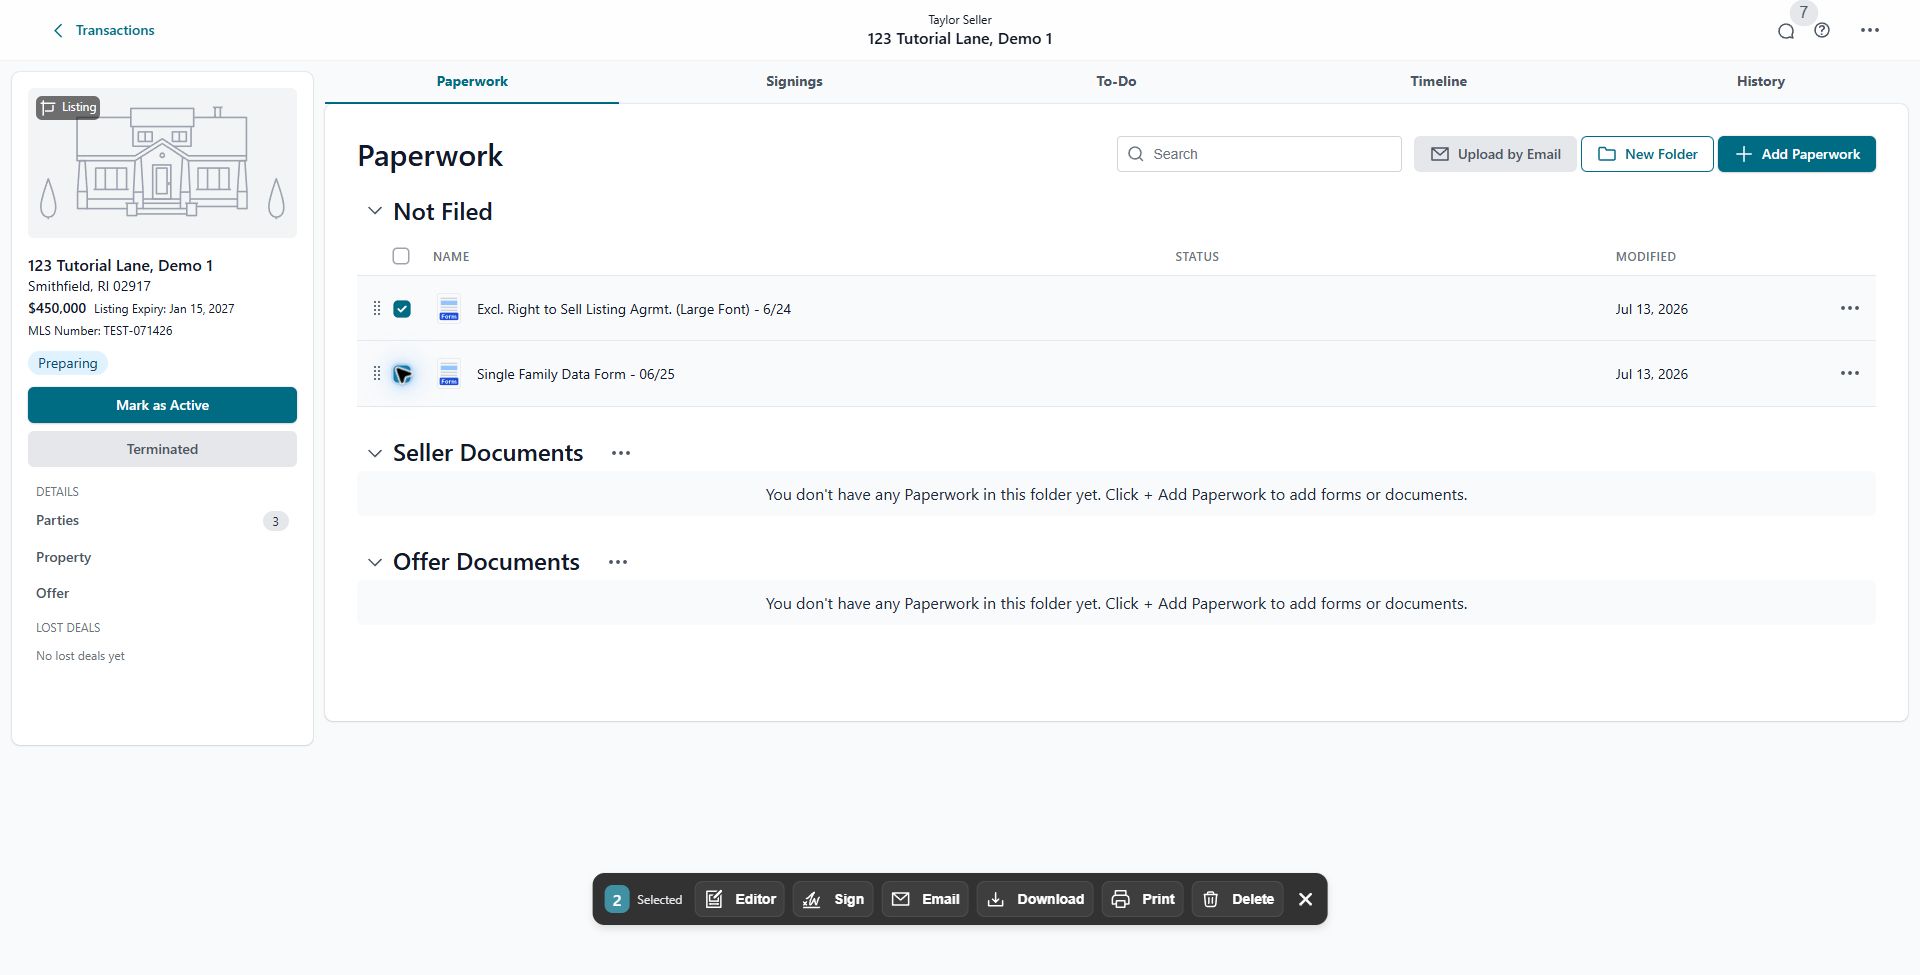Open the top-right more options menu
Image resolution: width=1920 pixels, height=975 pixels.
point(1870,30)
